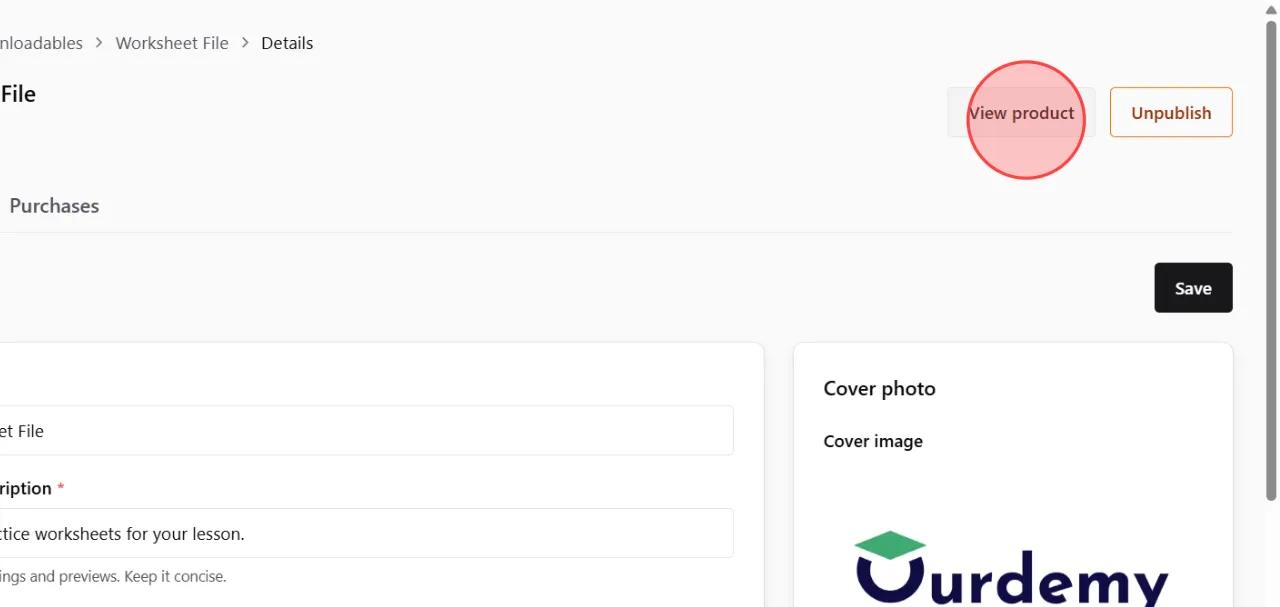Go to Worksheet File breadcrumb
Image resolution: width=1280 pixels, height=607 pixels.
coord(172,43)
